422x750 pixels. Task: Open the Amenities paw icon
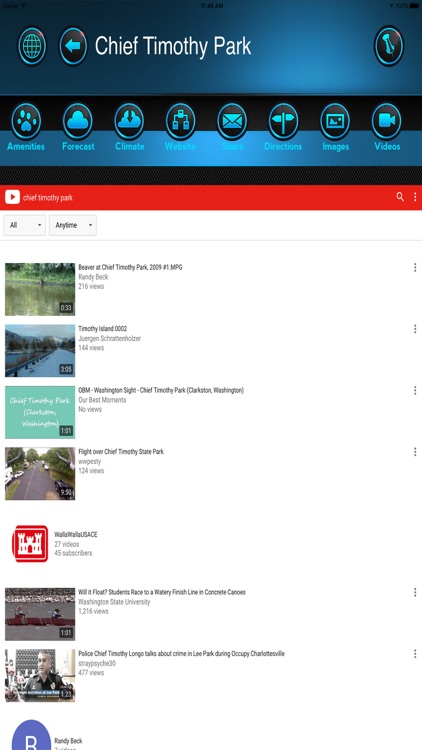click(x=26, y=121)
